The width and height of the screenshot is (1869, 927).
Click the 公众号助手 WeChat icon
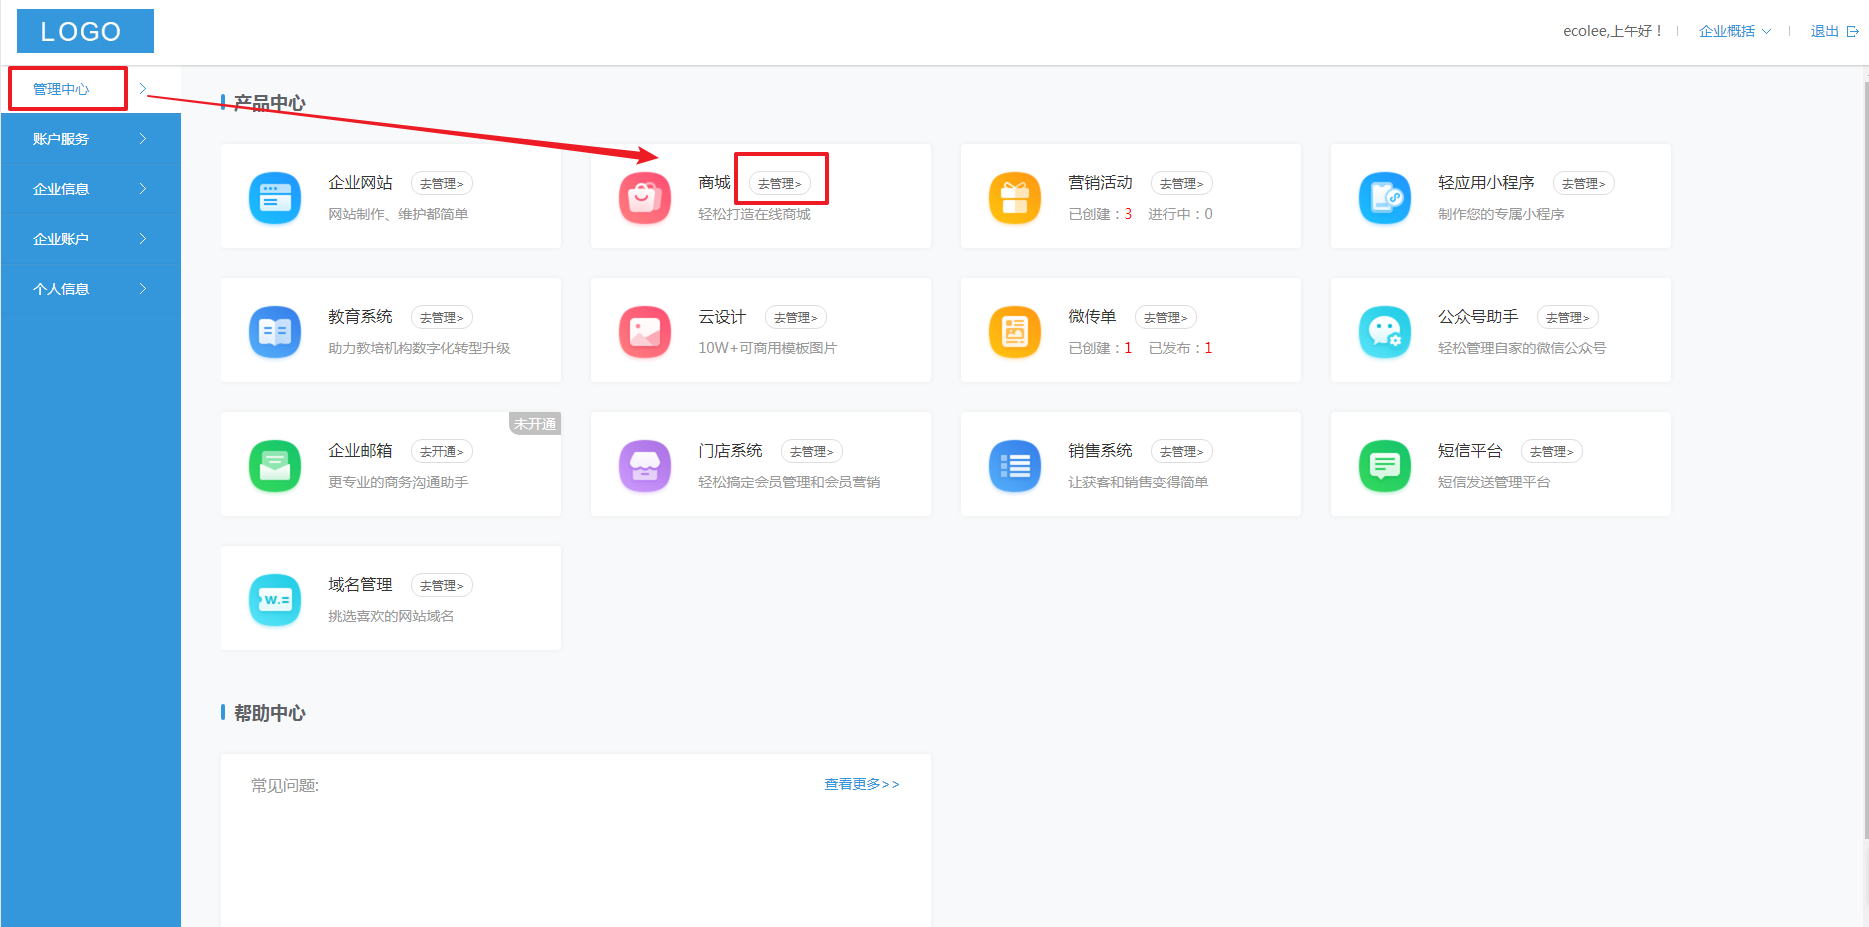pyautogui.click(x=1385, y=332)
